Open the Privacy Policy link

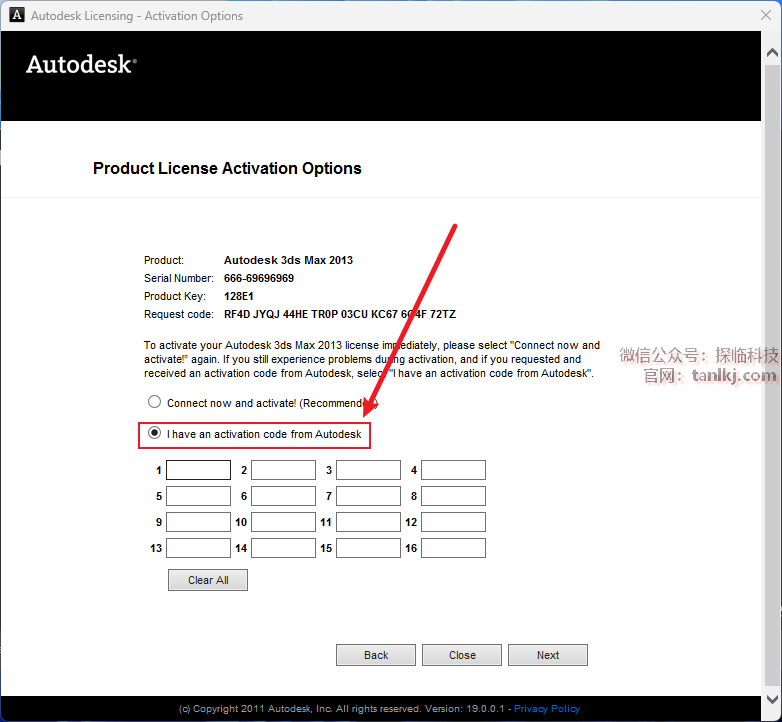[547, 709]
